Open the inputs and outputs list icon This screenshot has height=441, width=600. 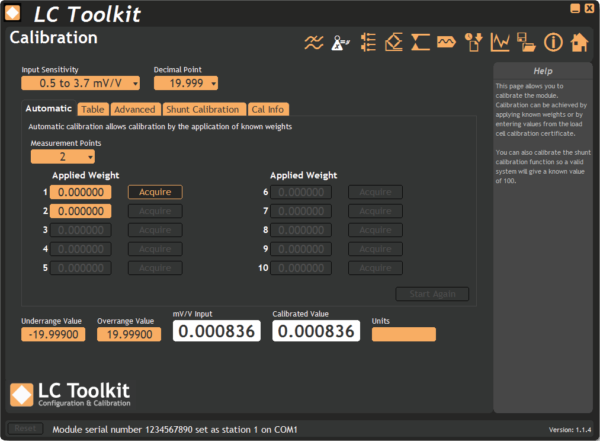pyautogui.click(x=368, y=42)
